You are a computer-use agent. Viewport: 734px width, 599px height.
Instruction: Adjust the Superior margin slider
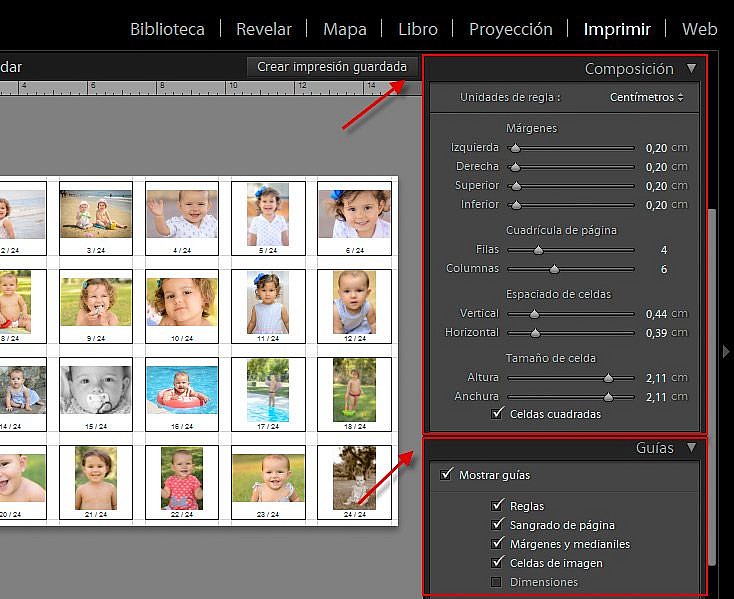coord(571,186)
